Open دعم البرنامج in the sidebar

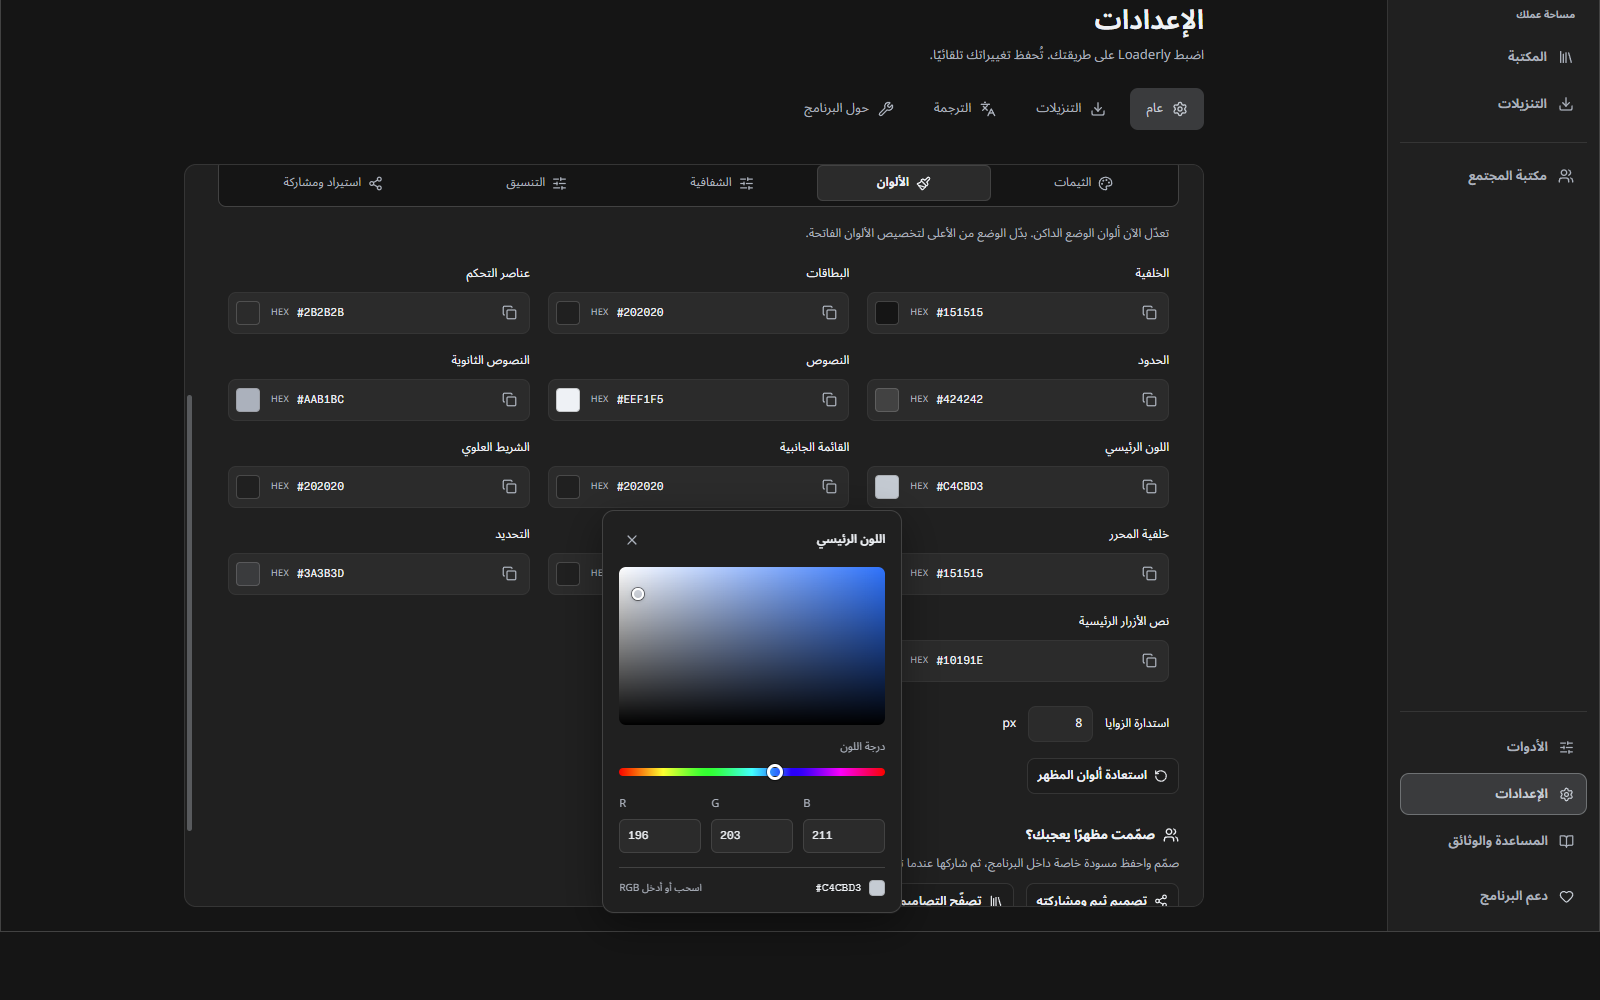pyautogui.click(x=1493, y=897)
